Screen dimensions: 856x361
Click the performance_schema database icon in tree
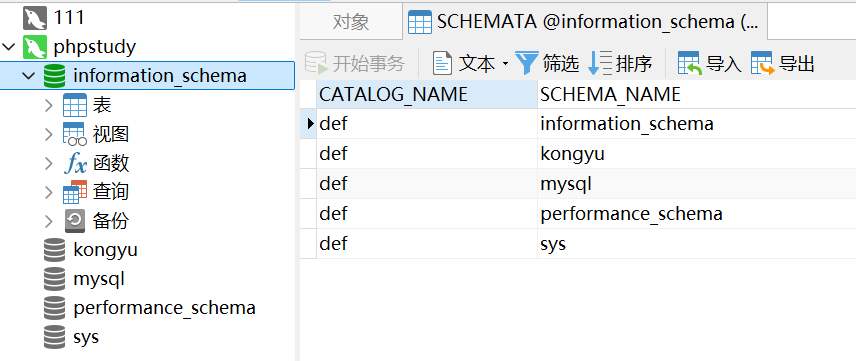54,308
